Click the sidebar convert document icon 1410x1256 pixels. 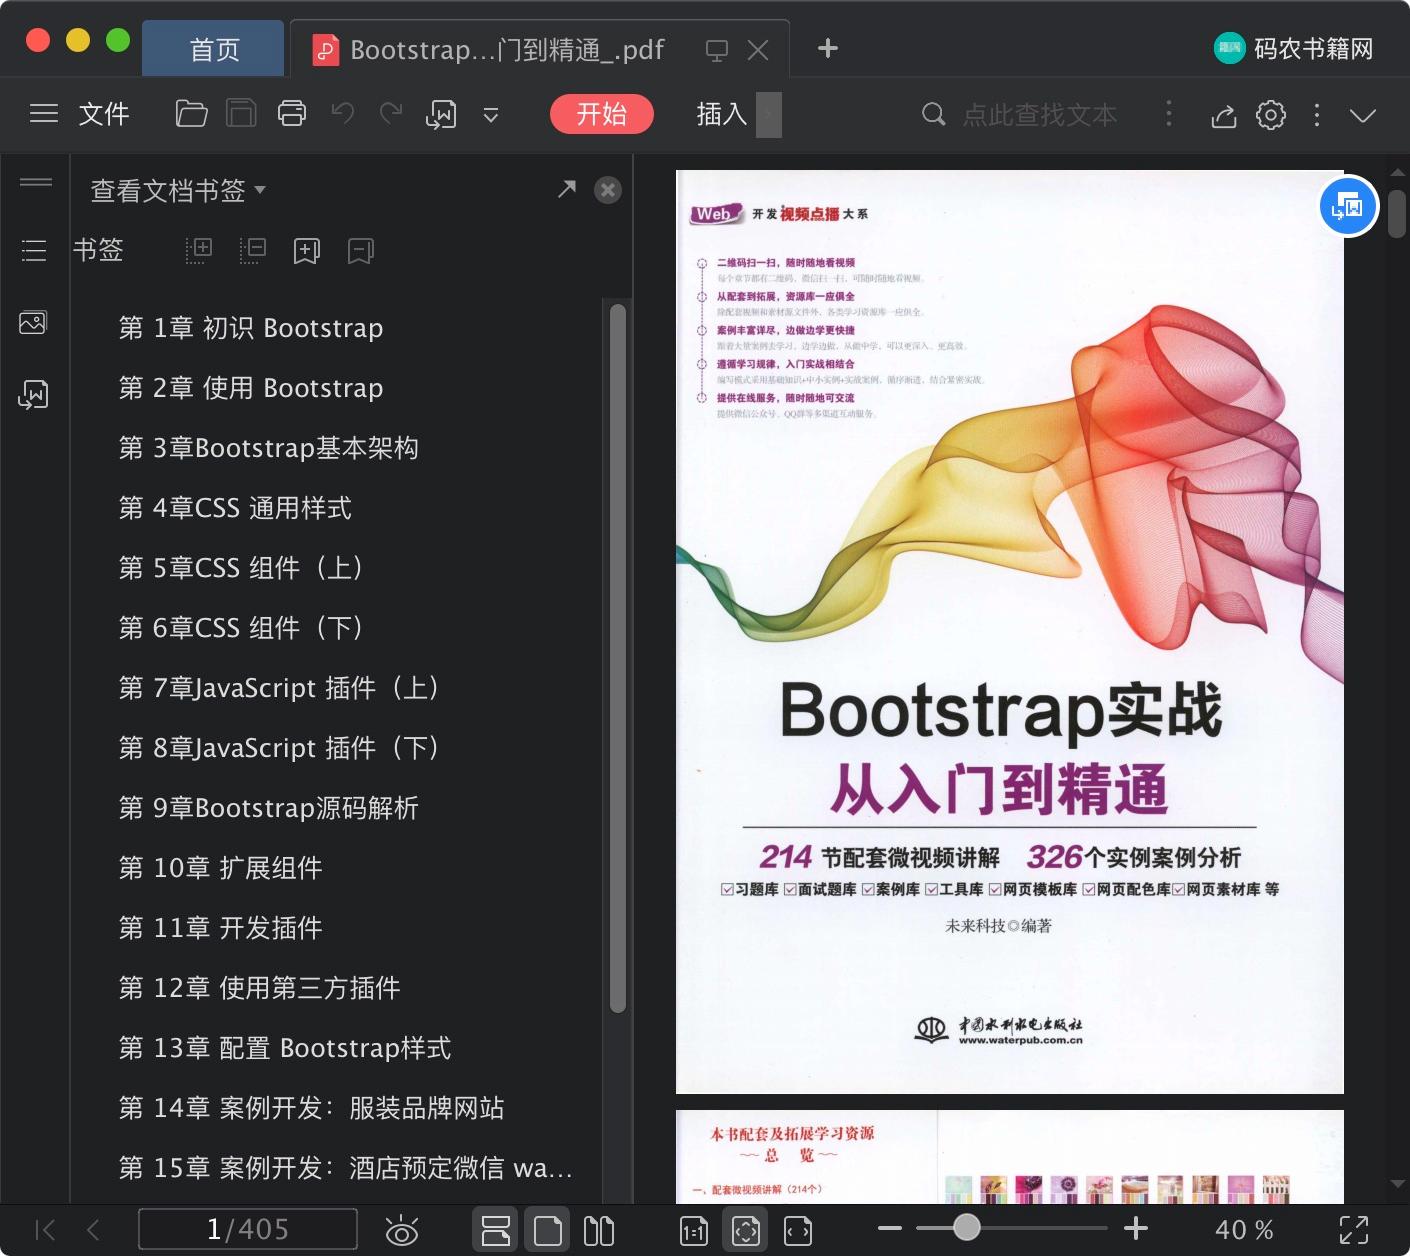[33, 395]
